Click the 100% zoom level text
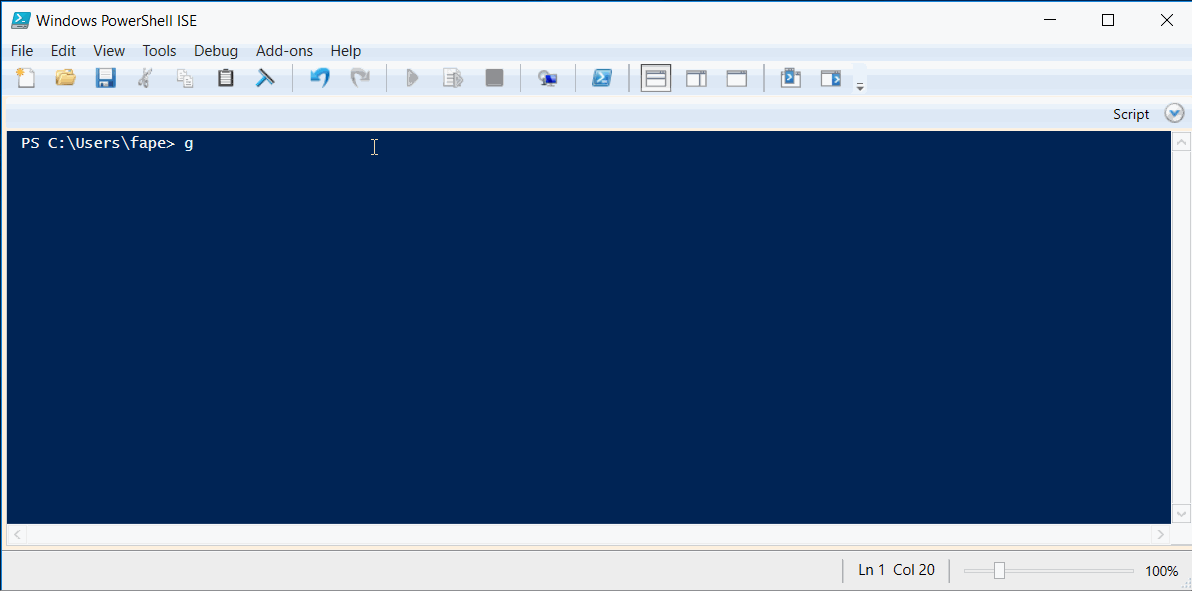Image resolution: width=1192 pixels, height=591 pixels. (1162, 570)
